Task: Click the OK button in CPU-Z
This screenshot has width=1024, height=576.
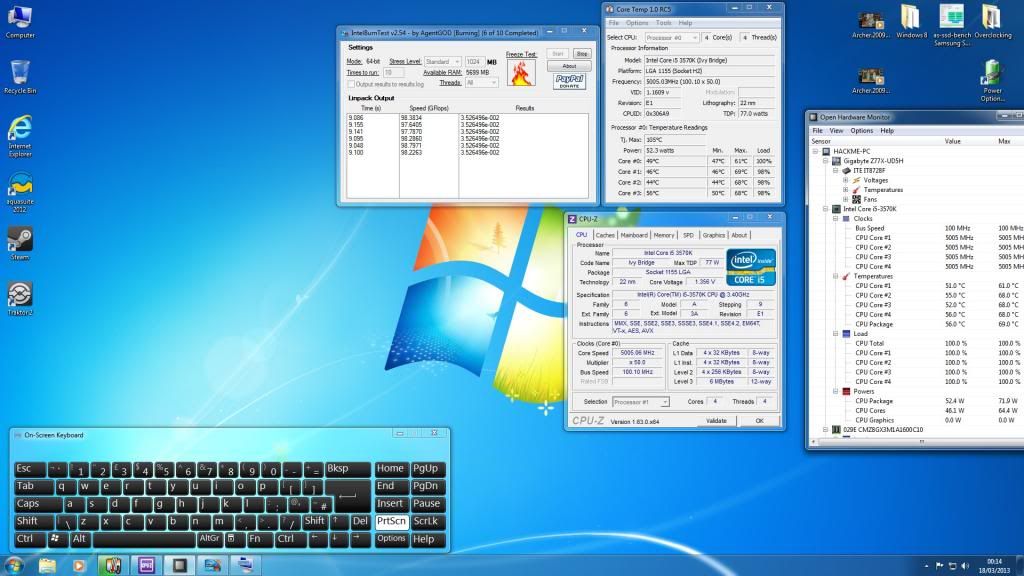Action: coord(759,421)
